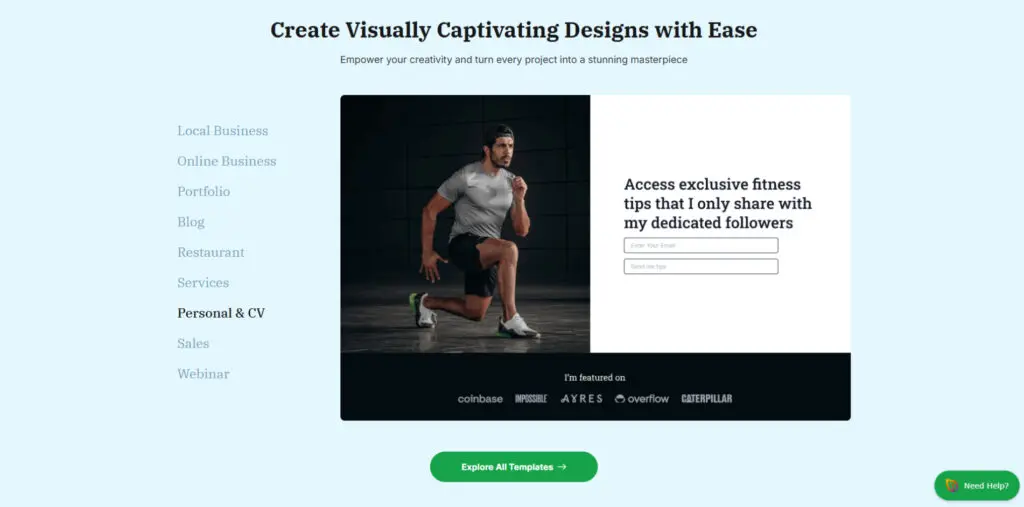
Task: Click the CATERPILLAR logo
Action: 707,399
